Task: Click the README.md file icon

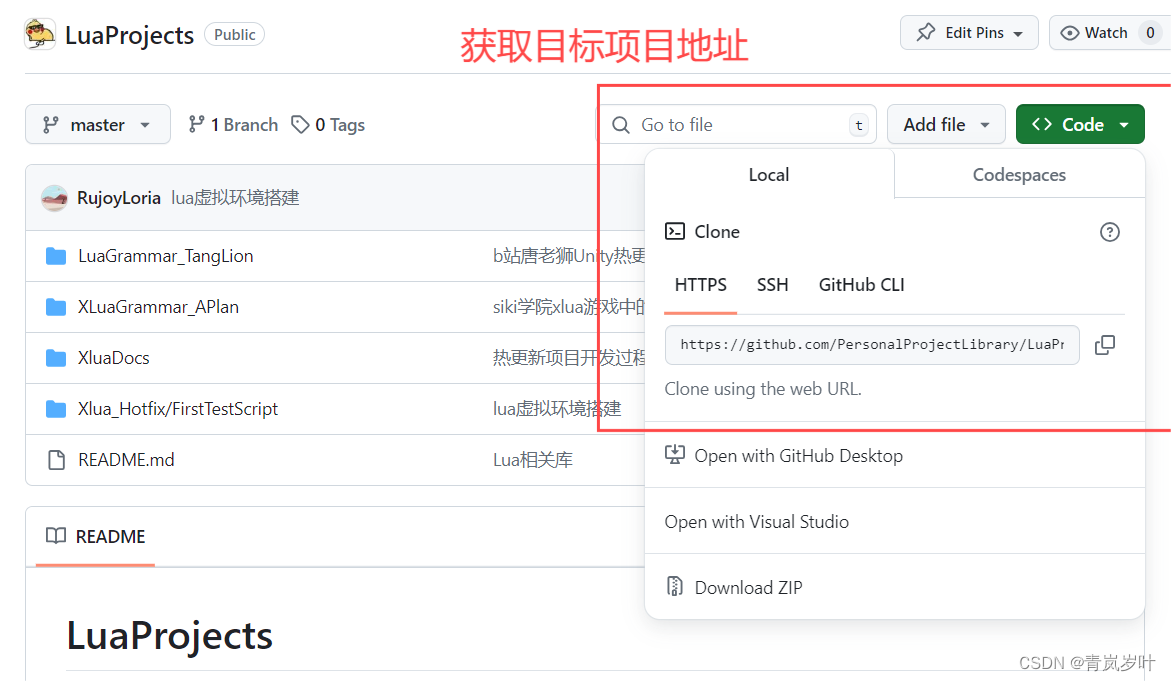Action: point(56,460)
